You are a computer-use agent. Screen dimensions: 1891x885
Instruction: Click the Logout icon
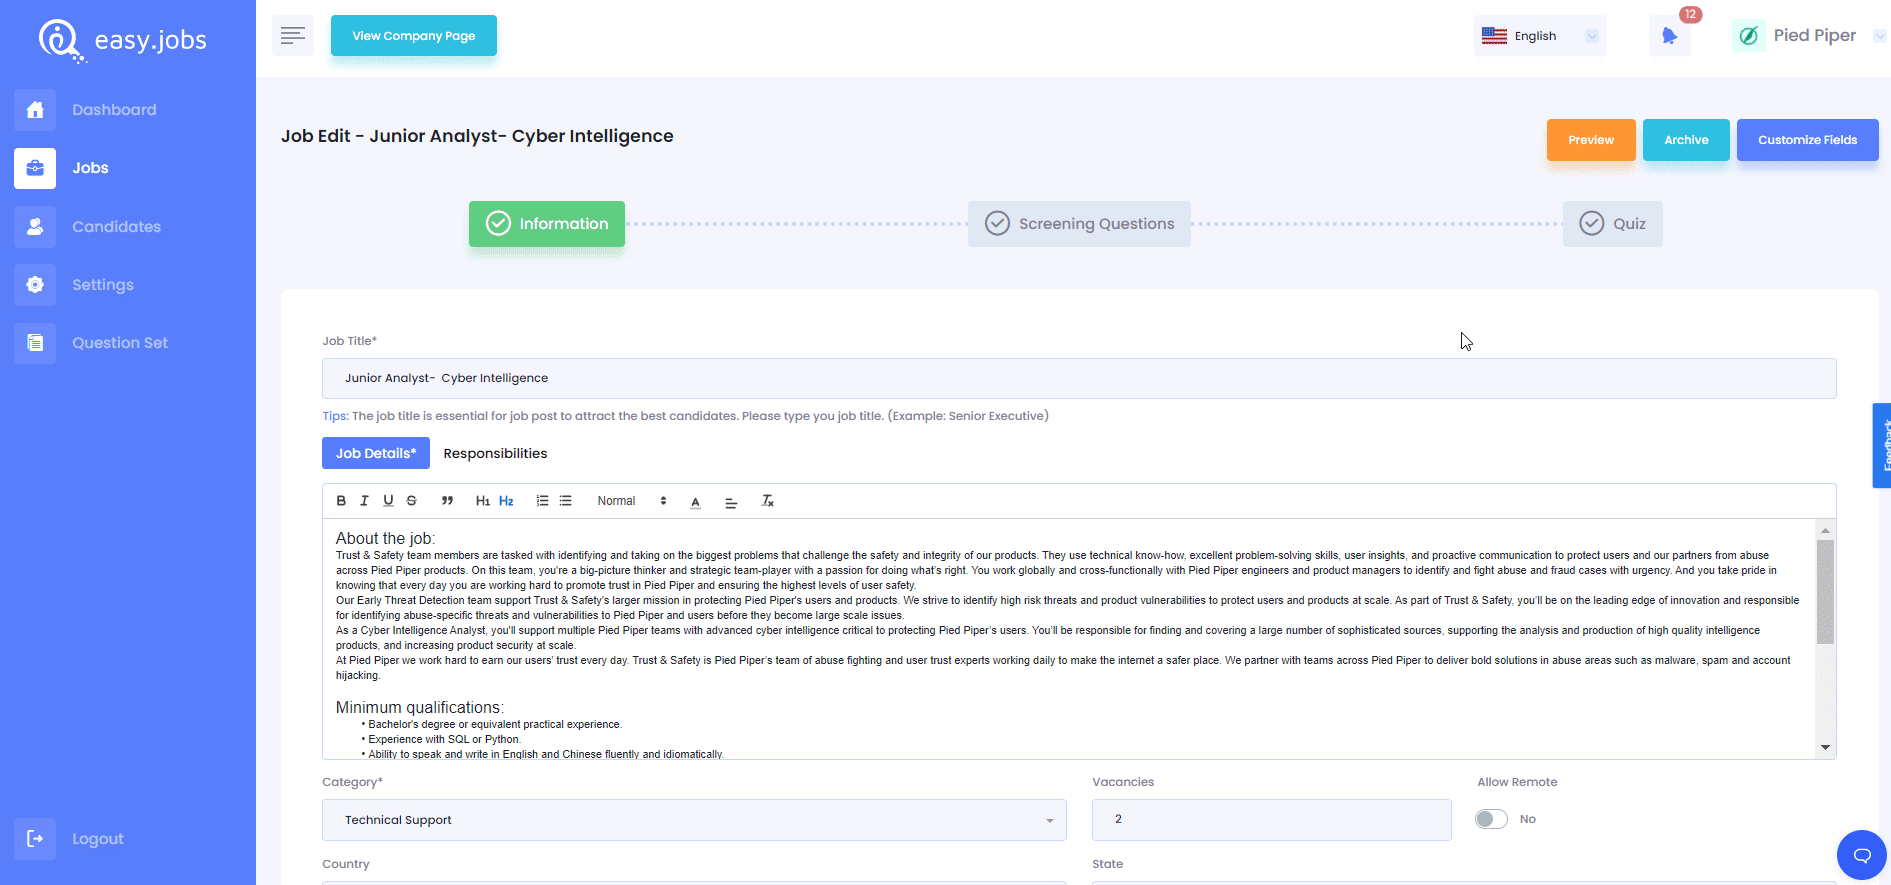tap(35, 839)
